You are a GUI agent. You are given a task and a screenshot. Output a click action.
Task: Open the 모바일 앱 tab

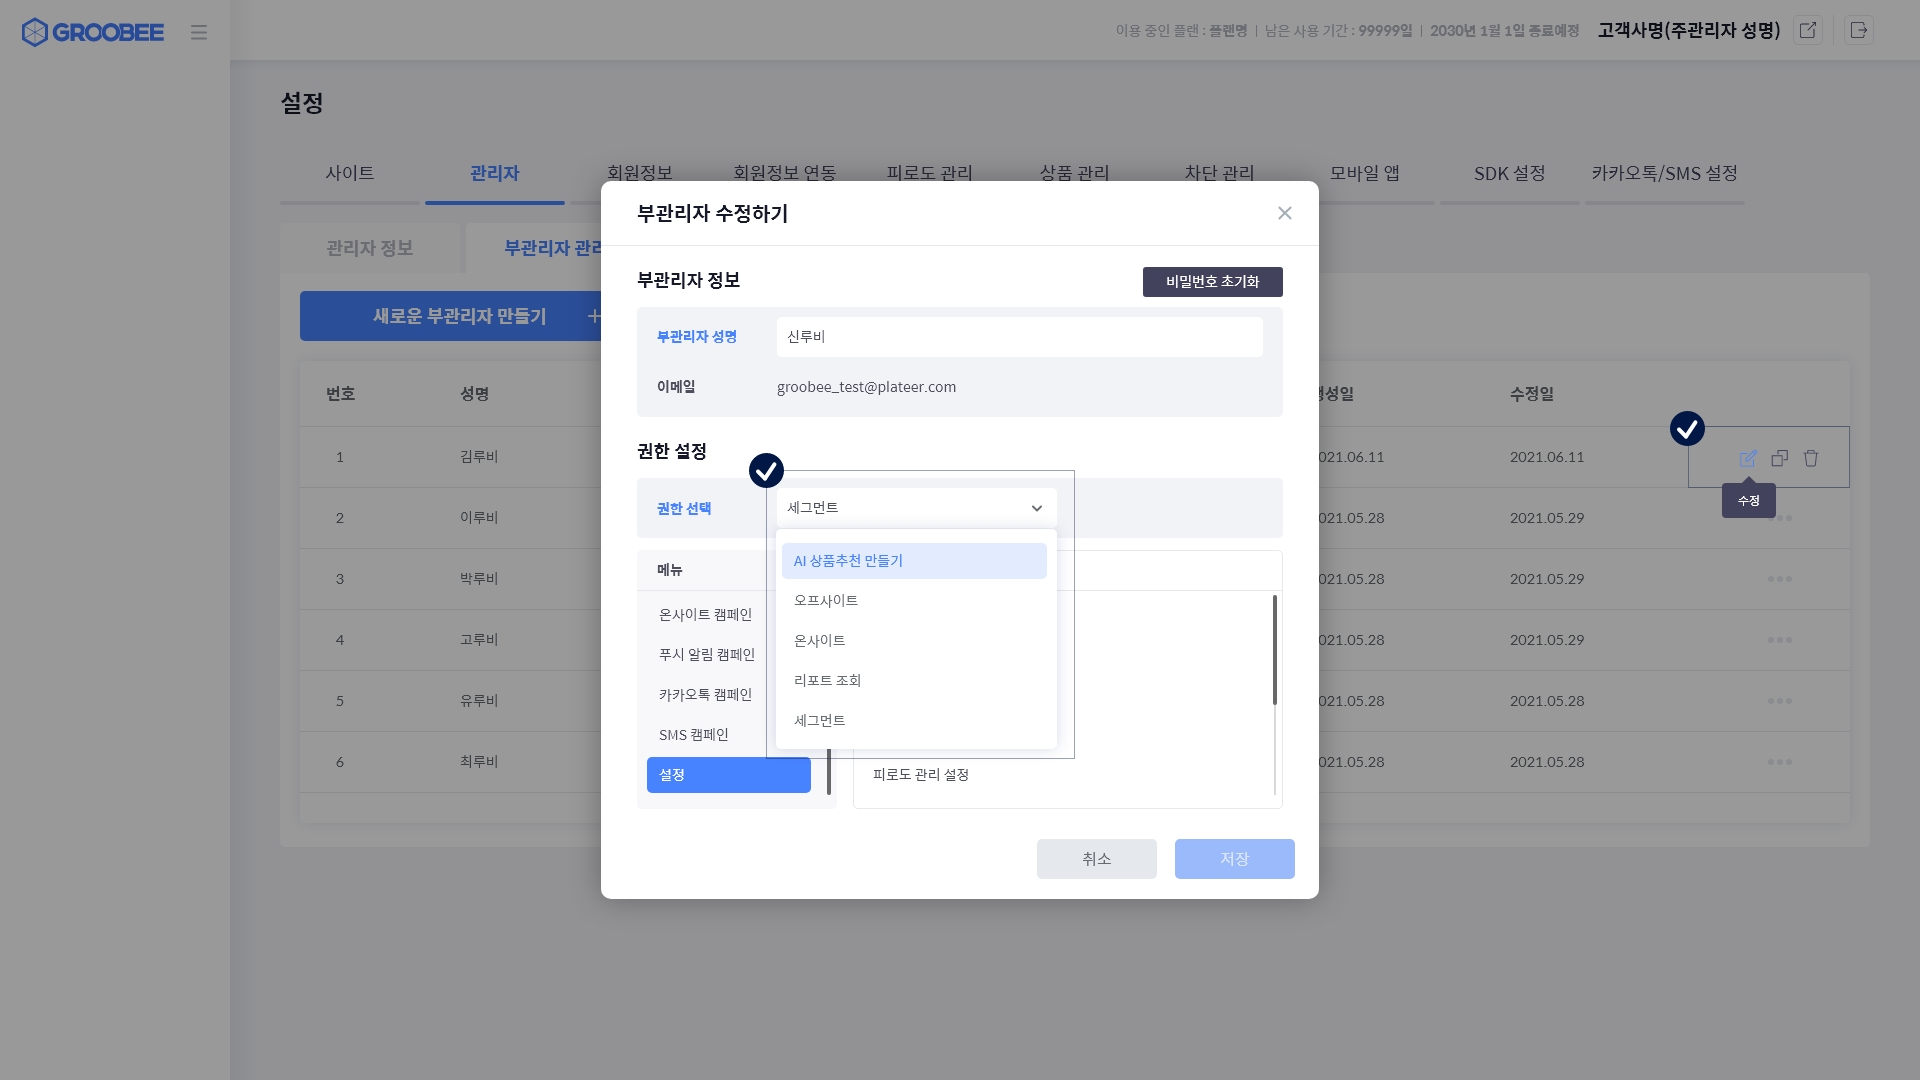click(x=1364, y=173)
